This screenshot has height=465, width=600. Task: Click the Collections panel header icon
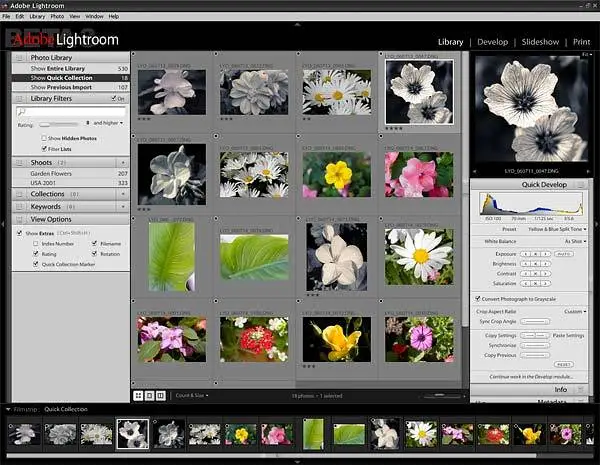pyautogui.click(x=19, y=194)
